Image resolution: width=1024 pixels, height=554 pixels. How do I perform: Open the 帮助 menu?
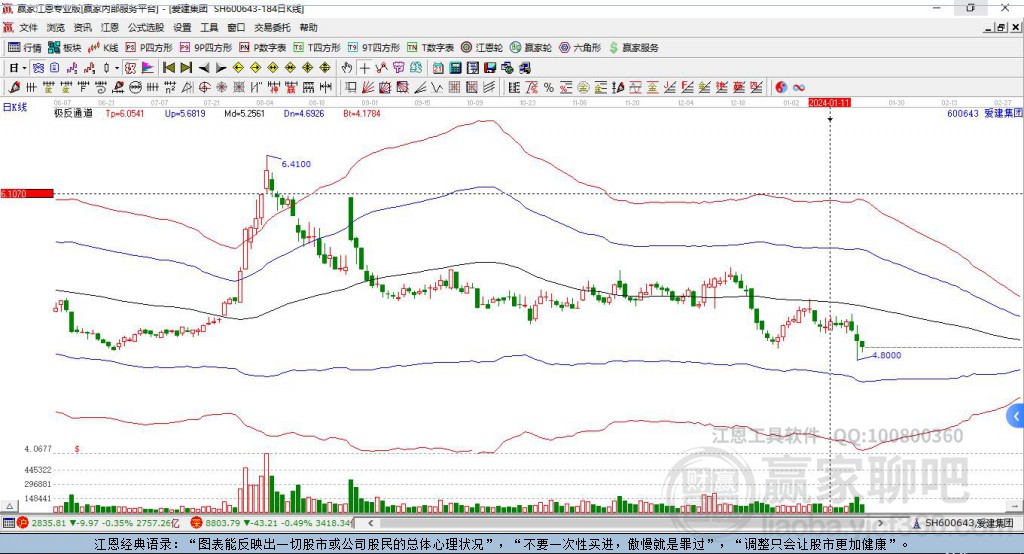(x=308, y=27)
